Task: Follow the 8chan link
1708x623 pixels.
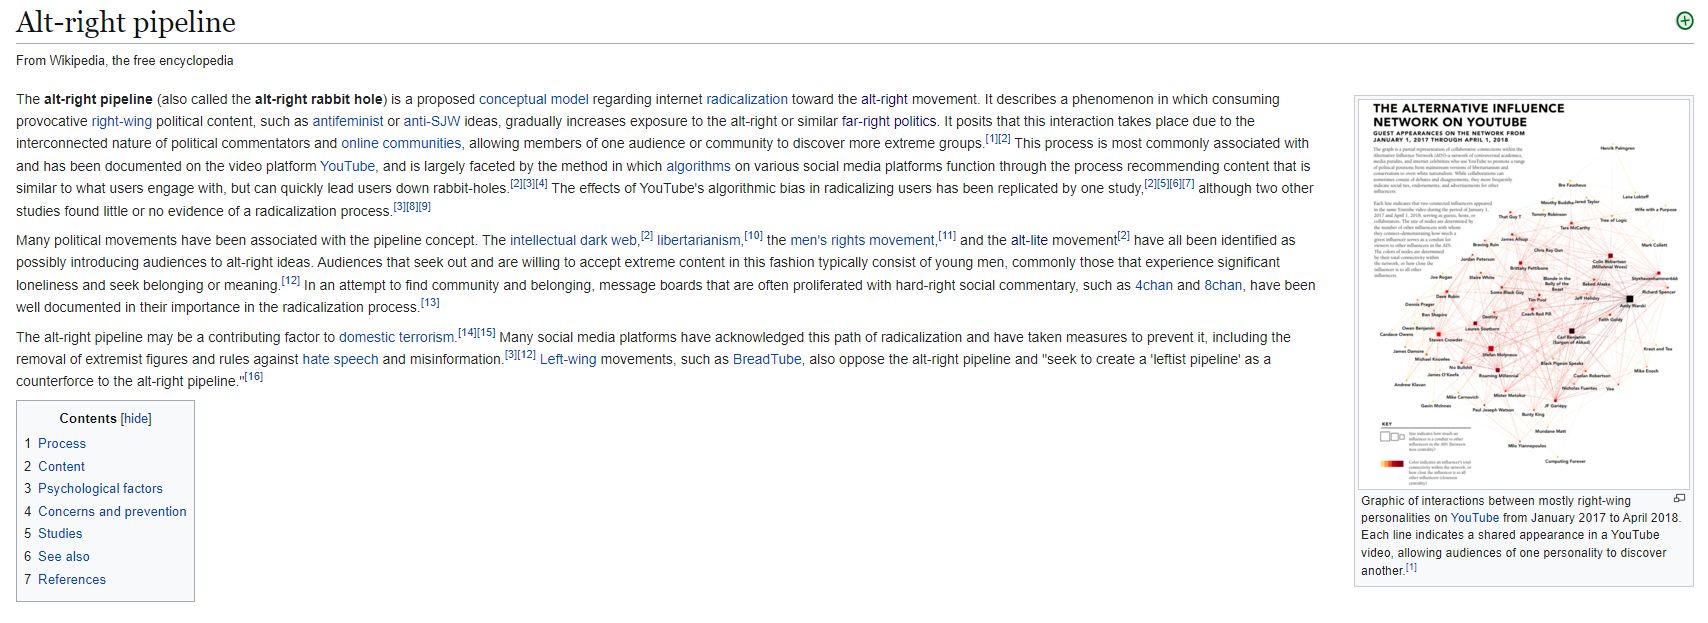Action: click(x=1223, y=286)
